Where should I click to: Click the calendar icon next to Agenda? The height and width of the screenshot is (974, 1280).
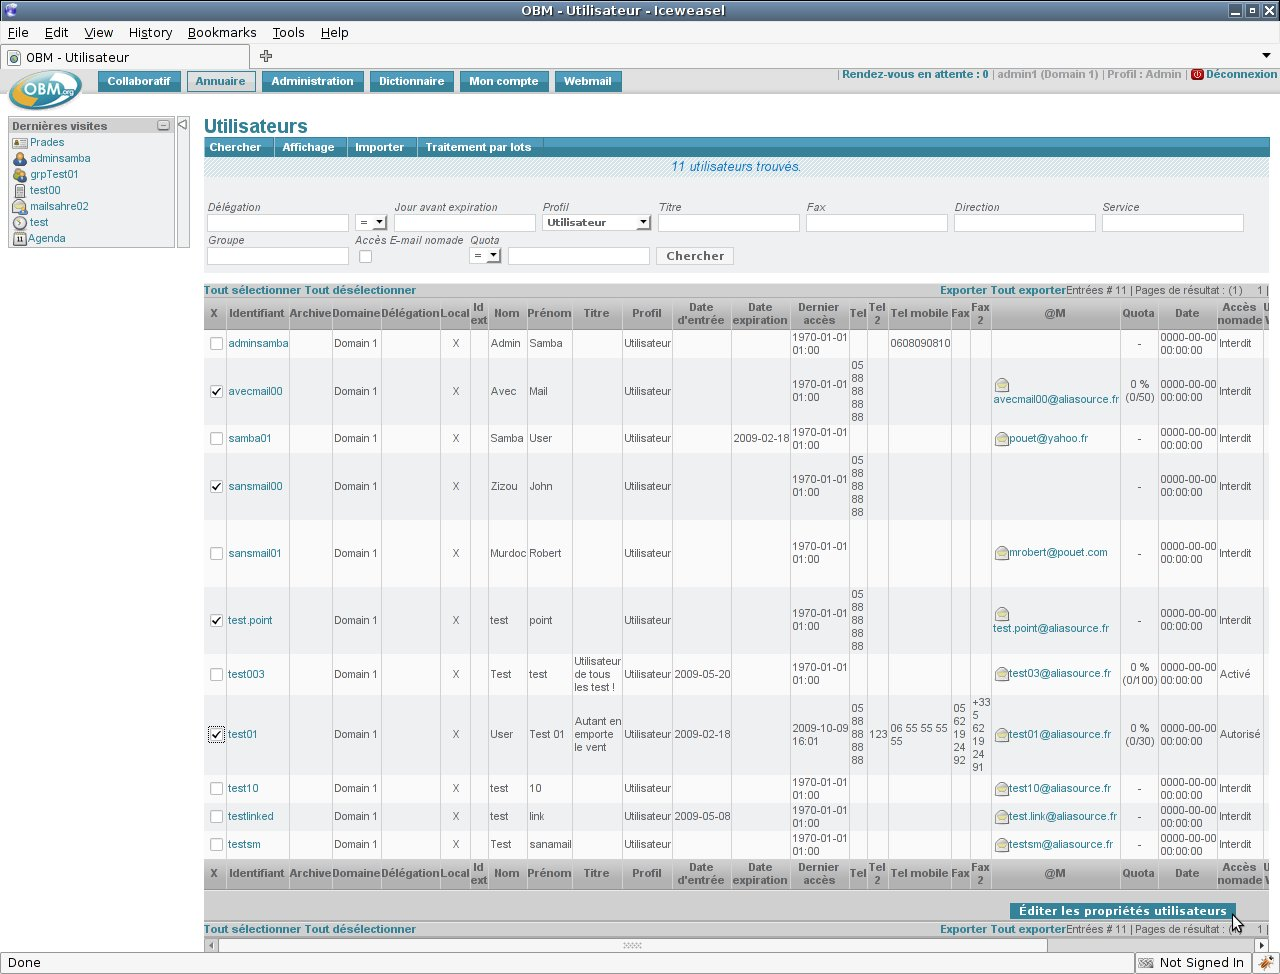pyautogui.click(x=20, y=239)
